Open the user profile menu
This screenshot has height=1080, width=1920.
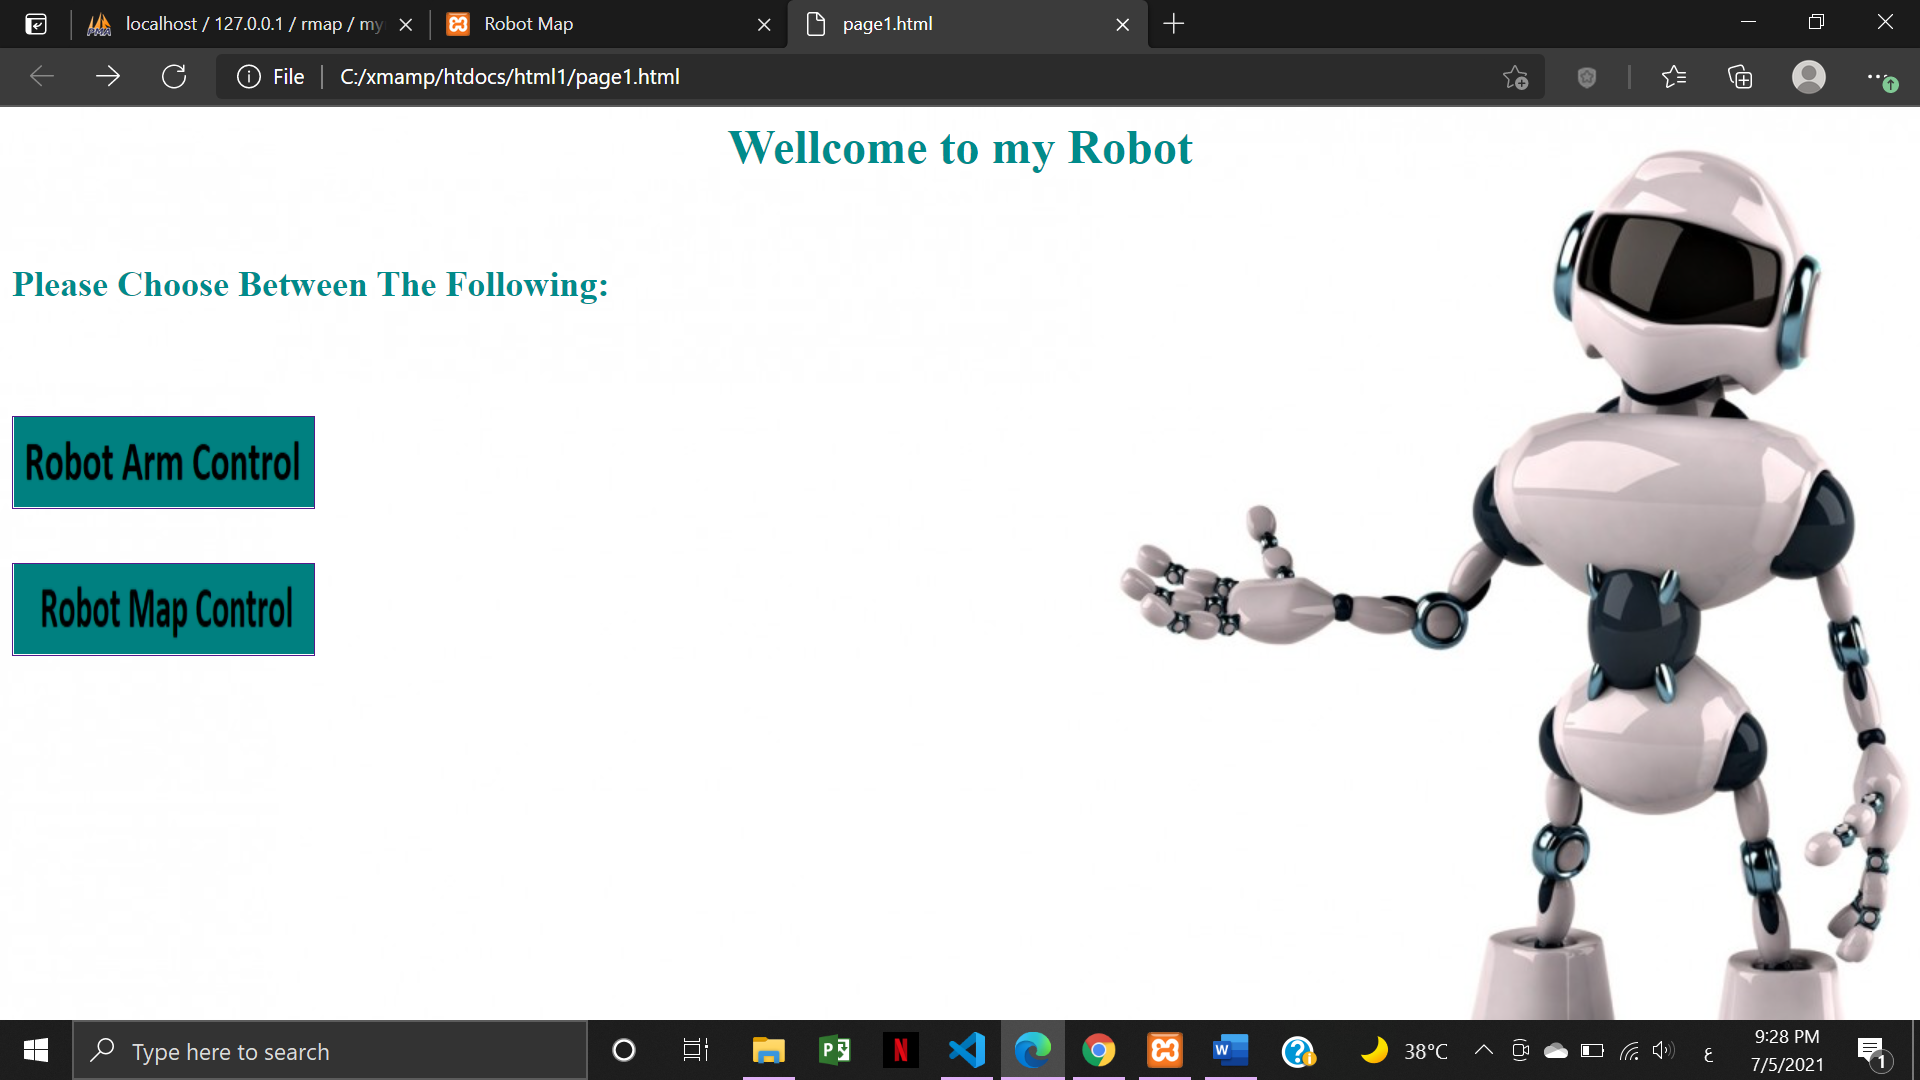coord(1809,77)
